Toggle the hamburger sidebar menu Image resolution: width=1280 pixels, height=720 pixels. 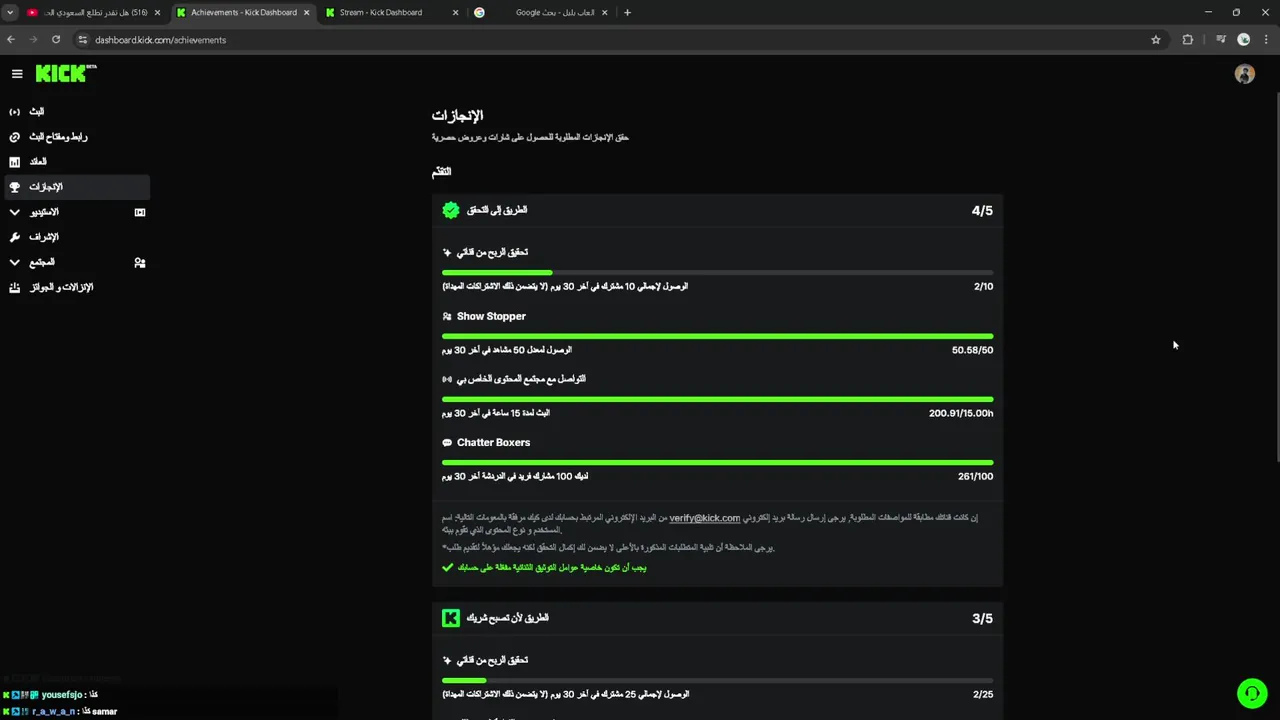(17, 74)
